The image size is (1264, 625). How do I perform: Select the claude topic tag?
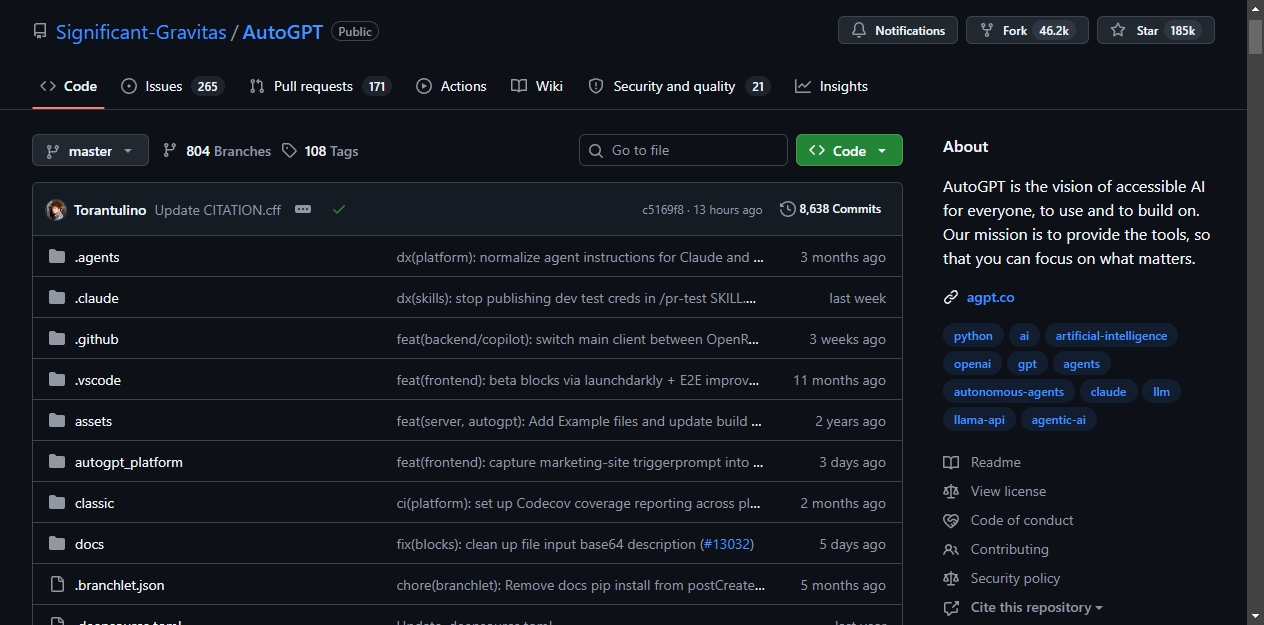coord(1108,392)
